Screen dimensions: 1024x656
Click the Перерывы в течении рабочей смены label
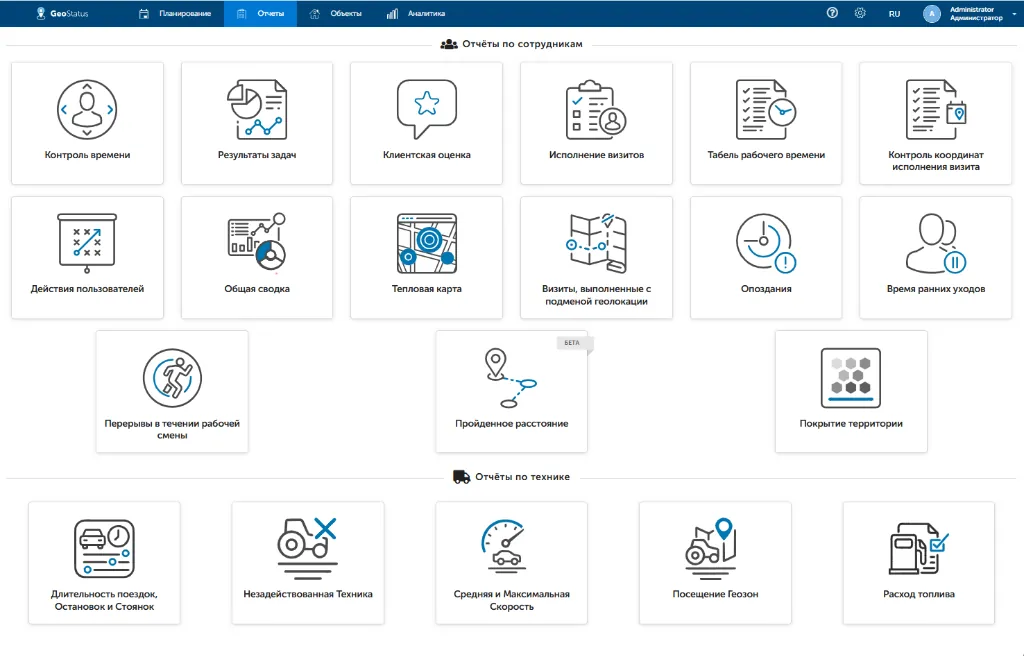172,429
